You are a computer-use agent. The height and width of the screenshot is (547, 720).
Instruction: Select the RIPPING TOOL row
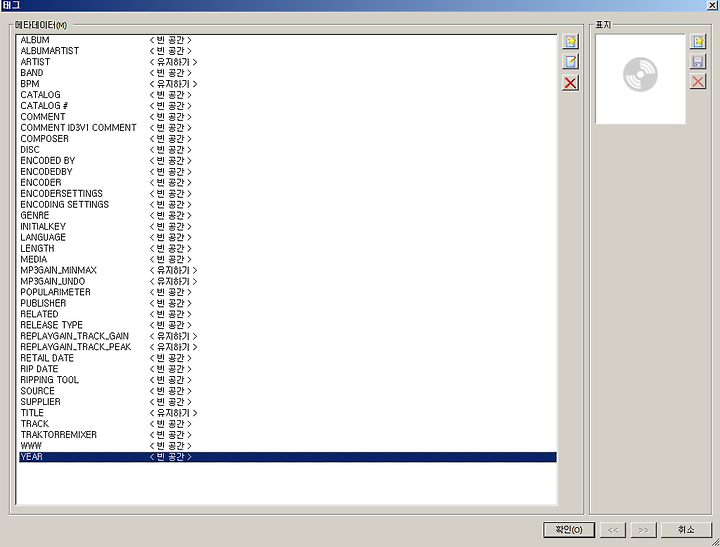pyautogui.click(x=288, y=380)
